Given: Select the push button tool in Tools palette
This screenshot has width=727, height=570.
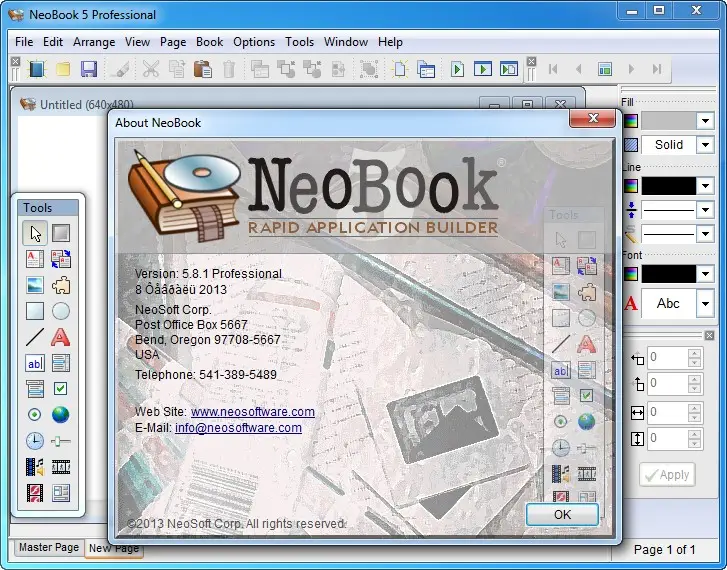Looking at the screenshot, I should point(61,233).
